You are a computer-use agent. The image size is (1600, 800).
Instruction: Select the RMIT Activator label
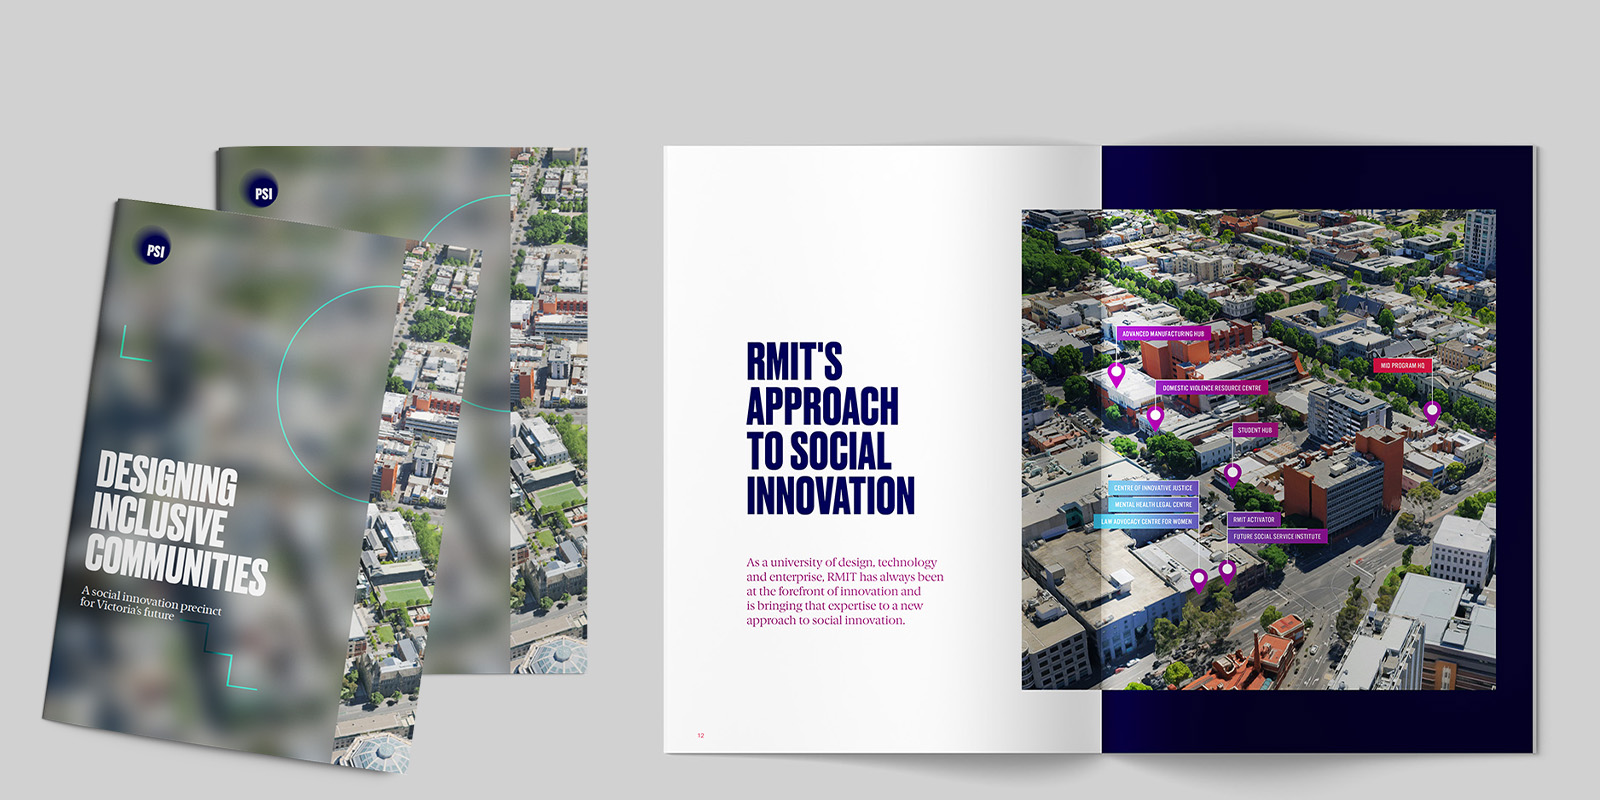(x=1254, y=519)
